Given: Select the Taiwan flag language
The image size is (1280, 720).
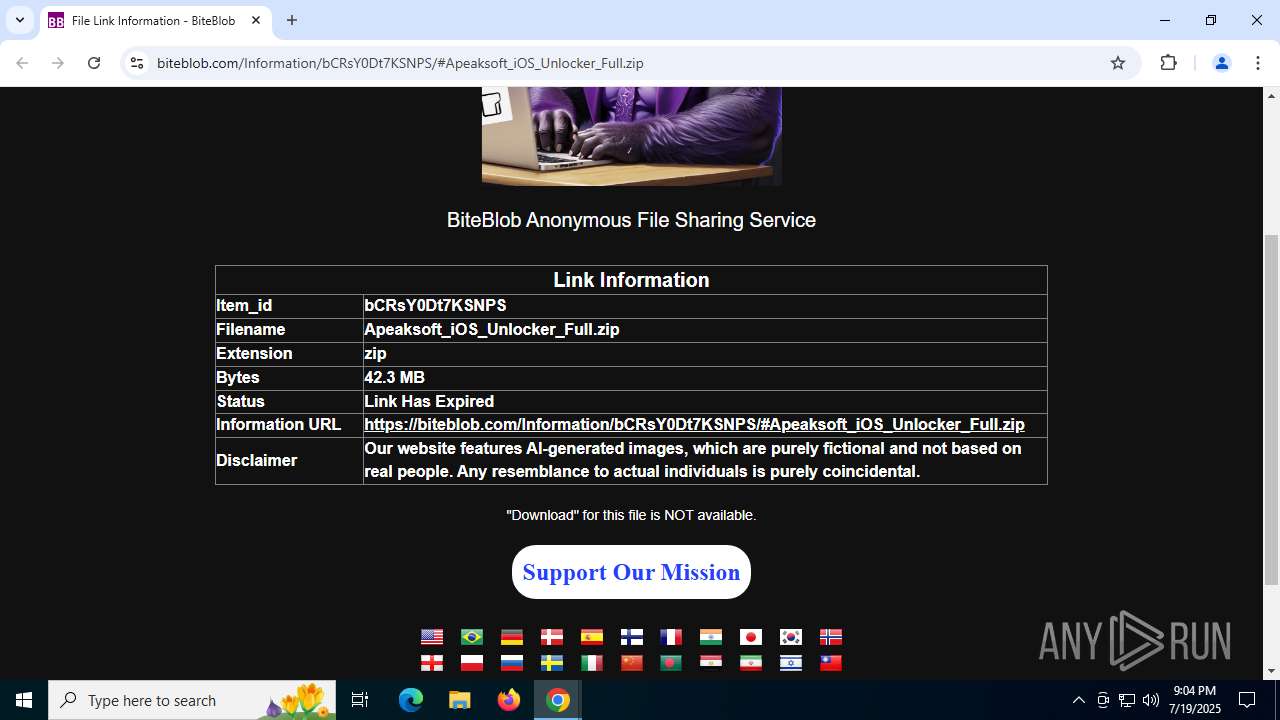Looking at the screenshot, I should (x=831, y=663).
